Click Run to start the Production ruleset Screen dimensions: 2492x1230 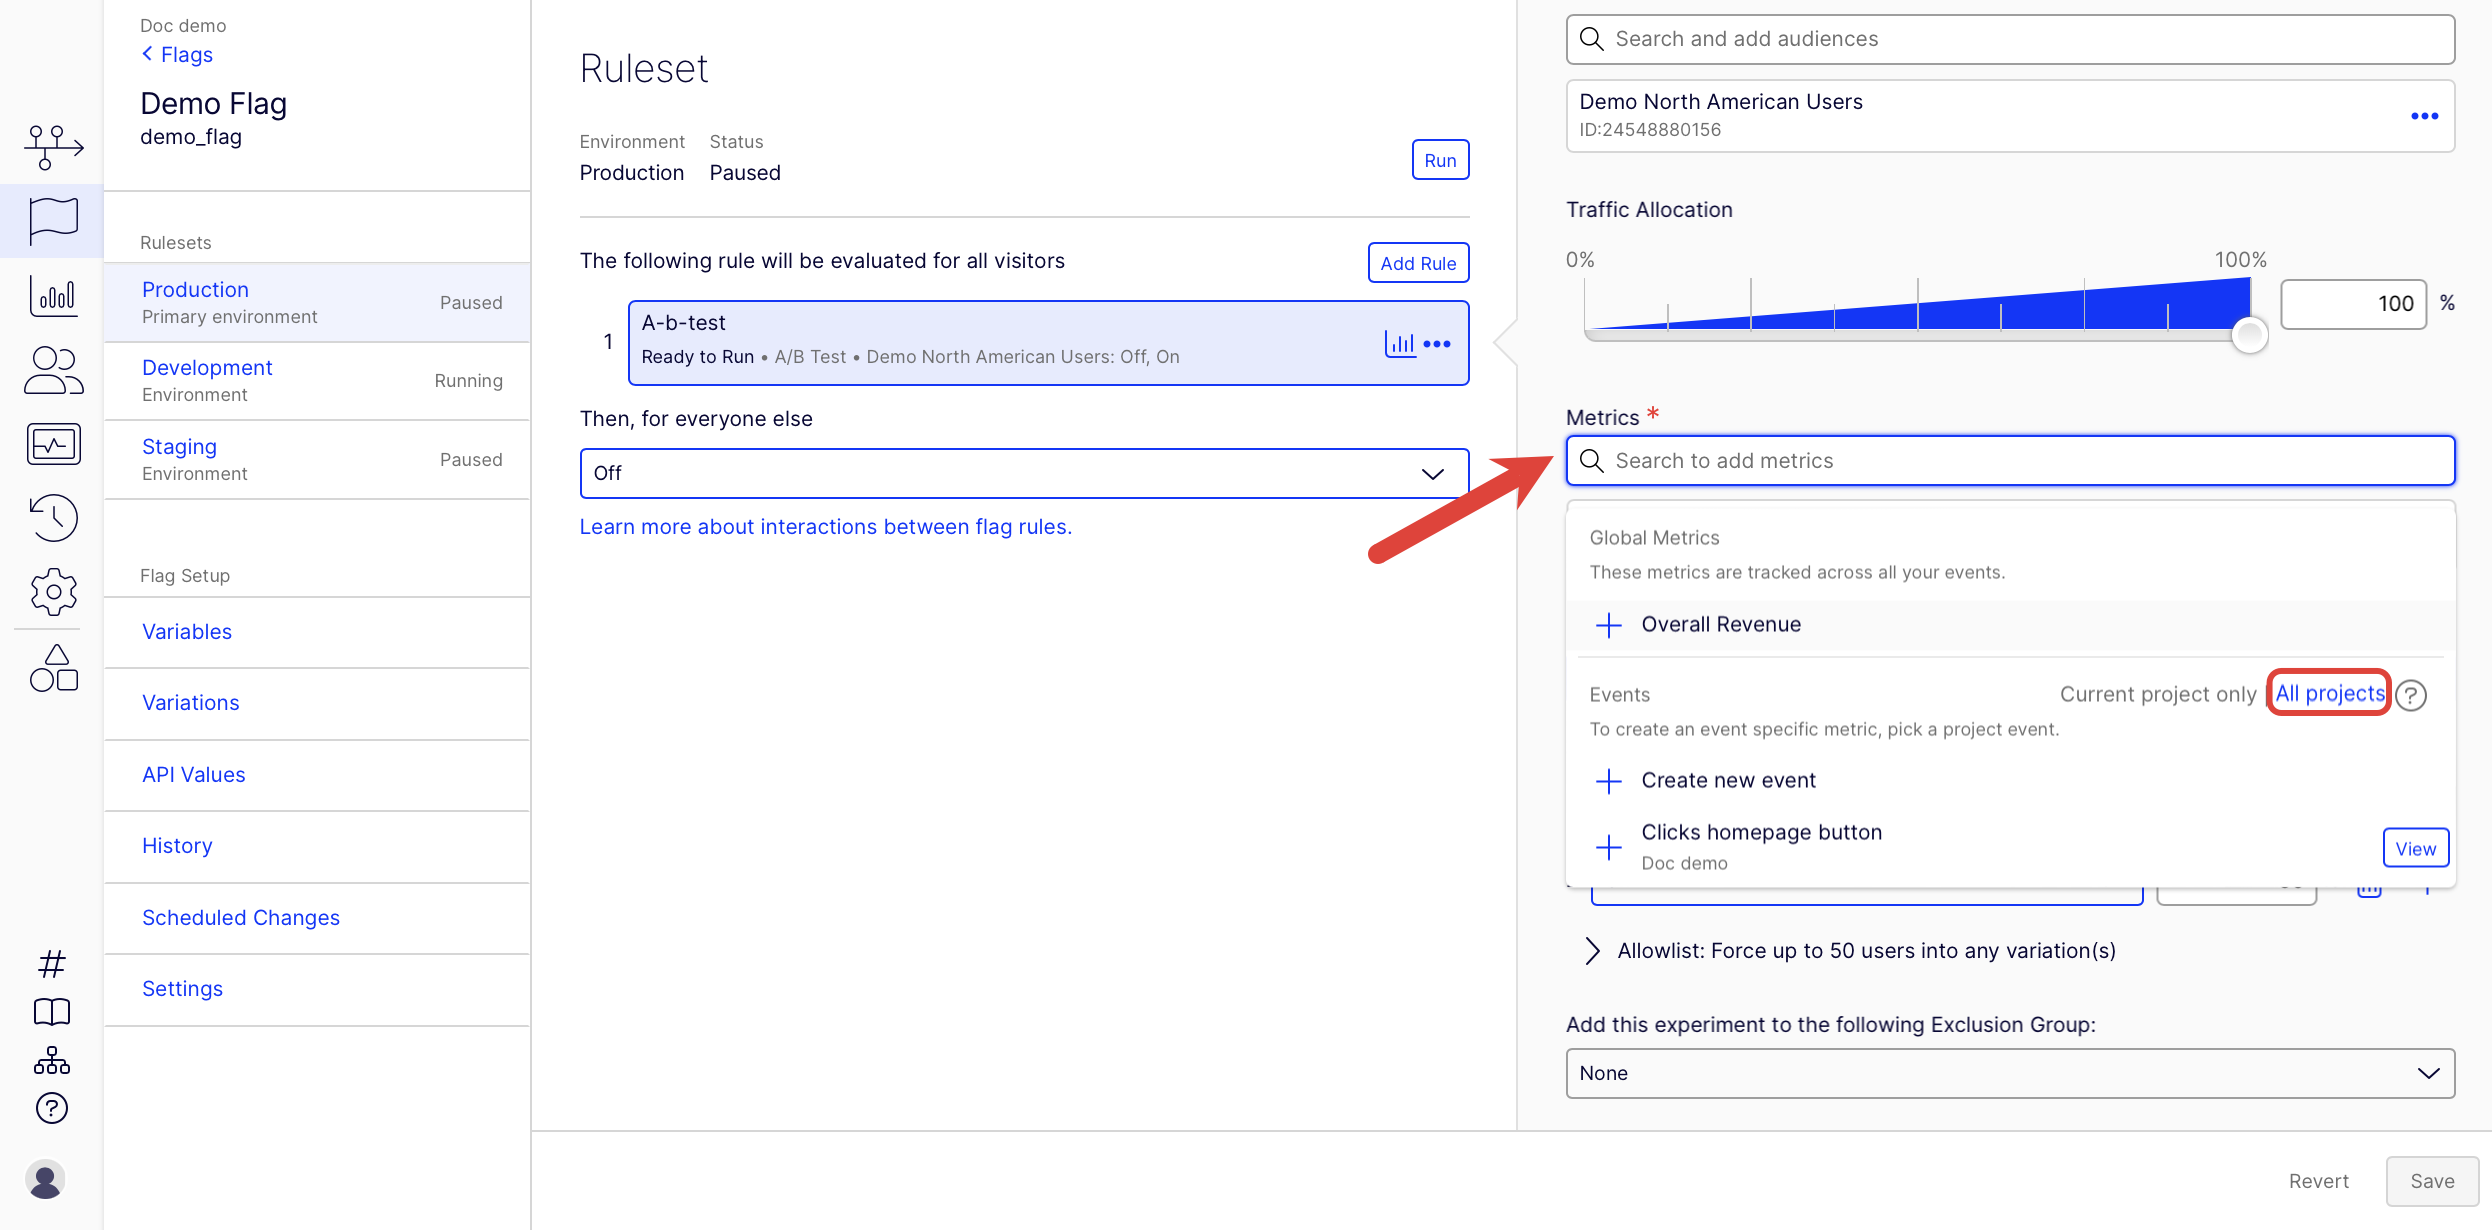pos(1440,159)
